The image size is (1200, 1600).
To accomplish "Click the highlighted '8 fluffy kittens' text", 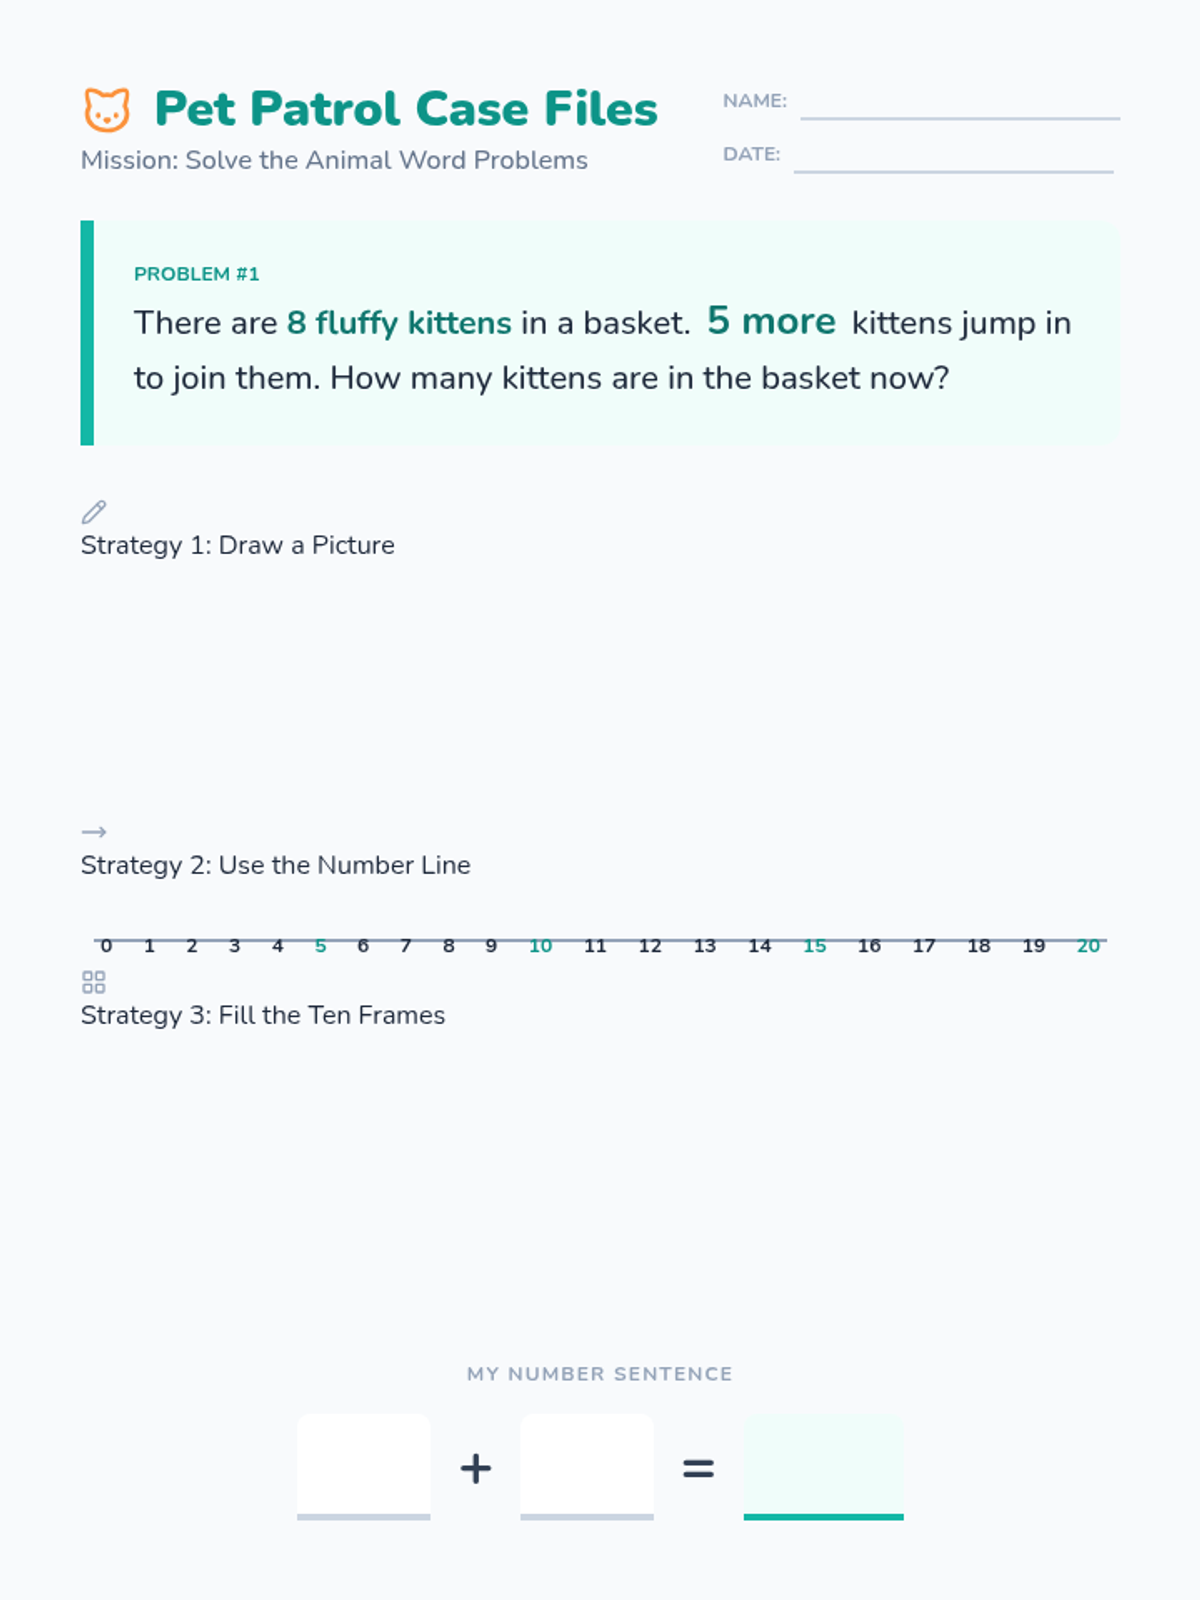I will (x=399, y=323).
